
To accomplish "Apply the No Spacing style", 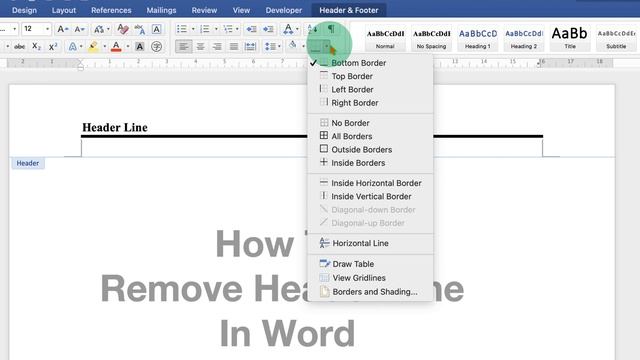I will pyautogui.click(x=431, y=39).
